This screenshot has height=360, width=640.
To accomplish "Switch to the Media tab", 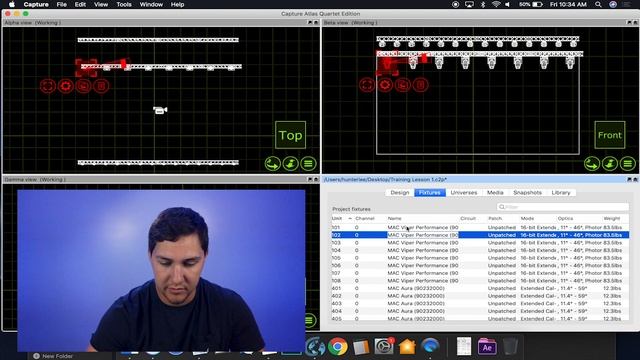I will (x=495, y=192).
